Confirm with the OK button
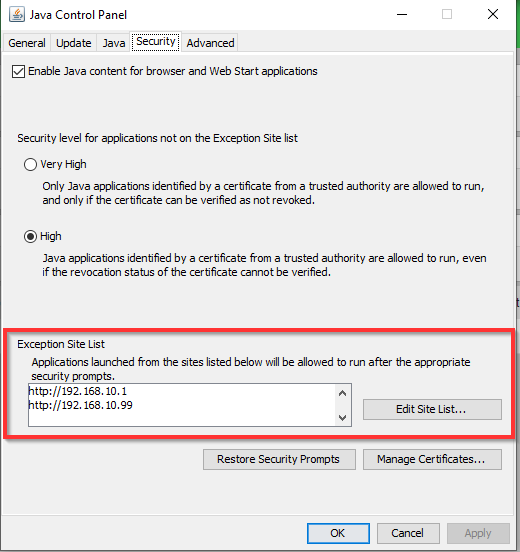Image resolution: width=520 pixels, height=552 pixels. pos(338,533)
